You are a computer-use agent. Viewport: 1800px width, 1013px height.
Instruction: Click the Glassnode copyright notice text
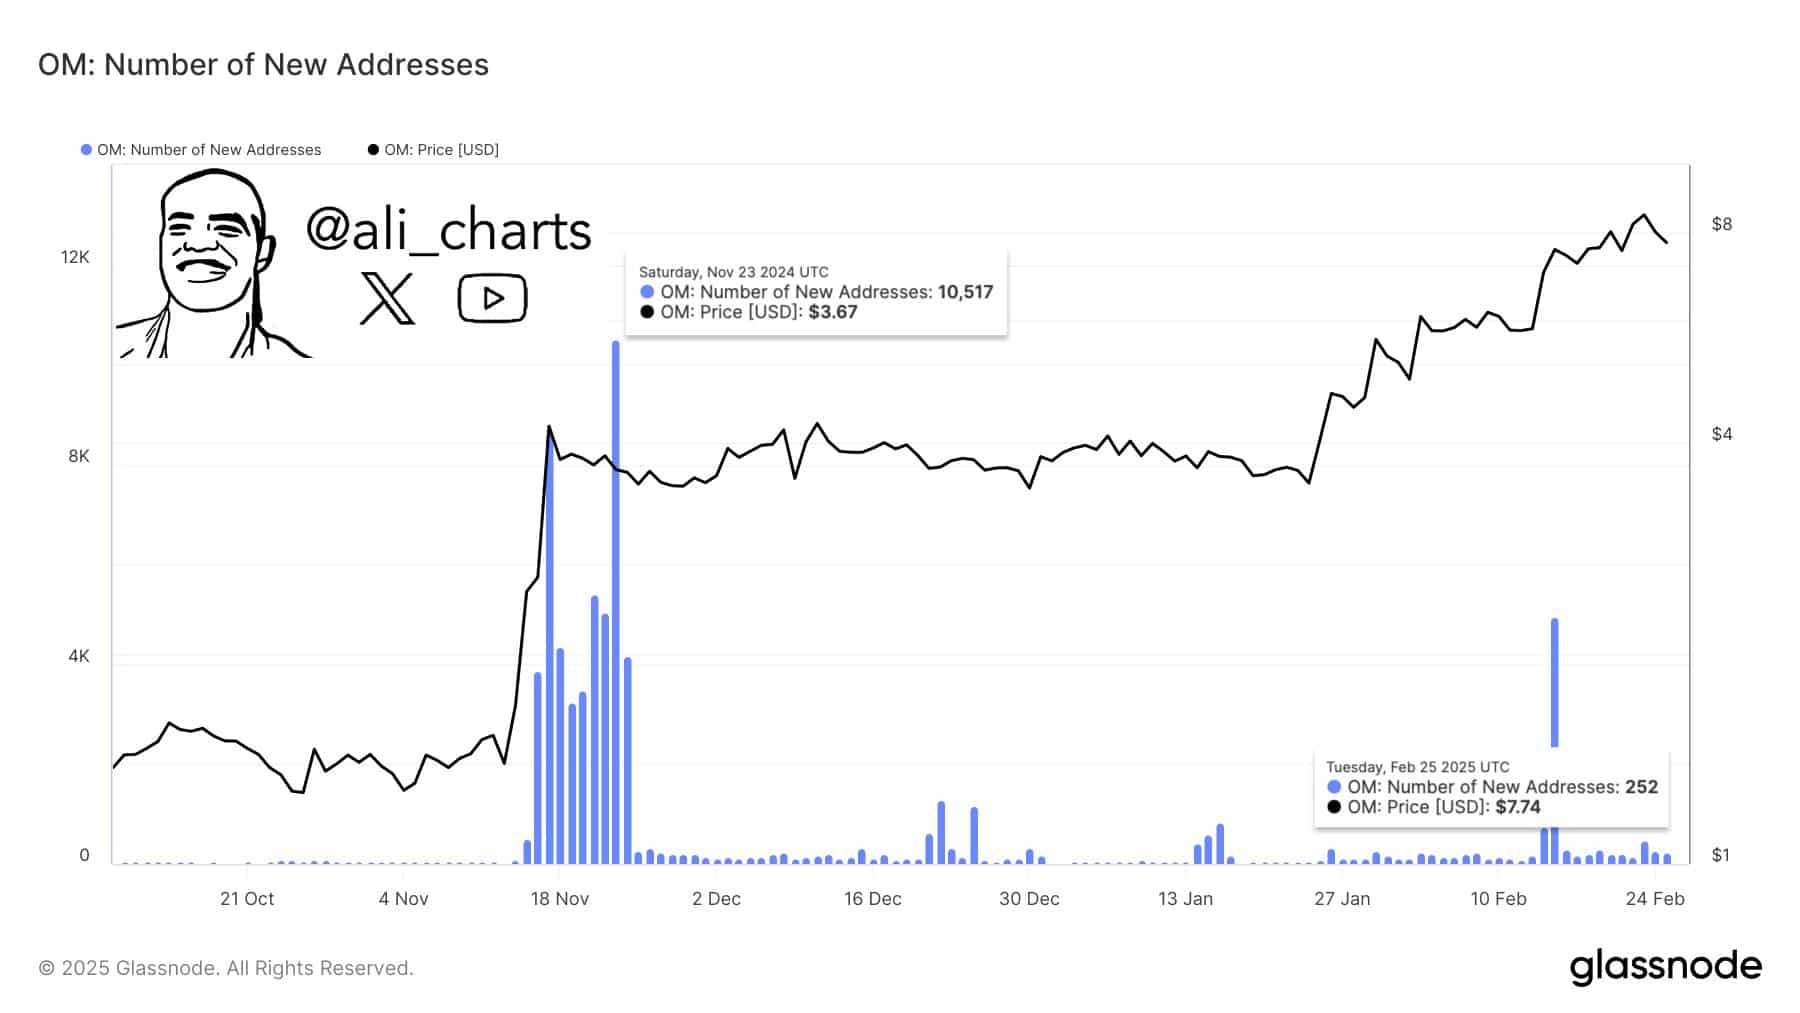point(226,968)
